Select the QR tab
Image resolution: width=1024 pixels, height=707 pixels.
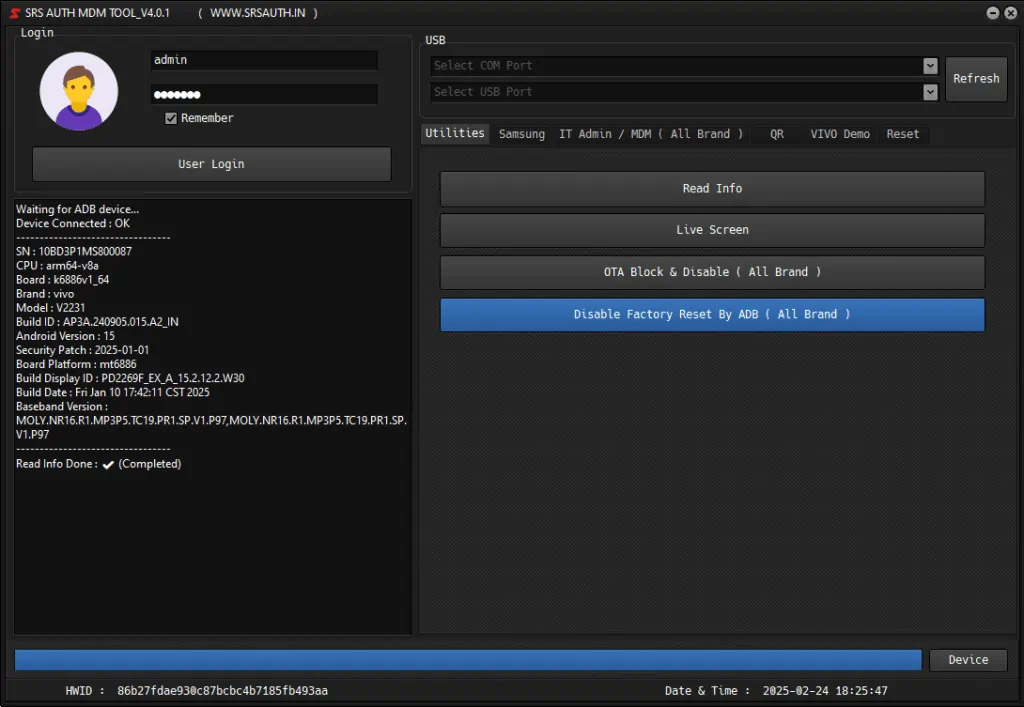[x=777, y=134]
